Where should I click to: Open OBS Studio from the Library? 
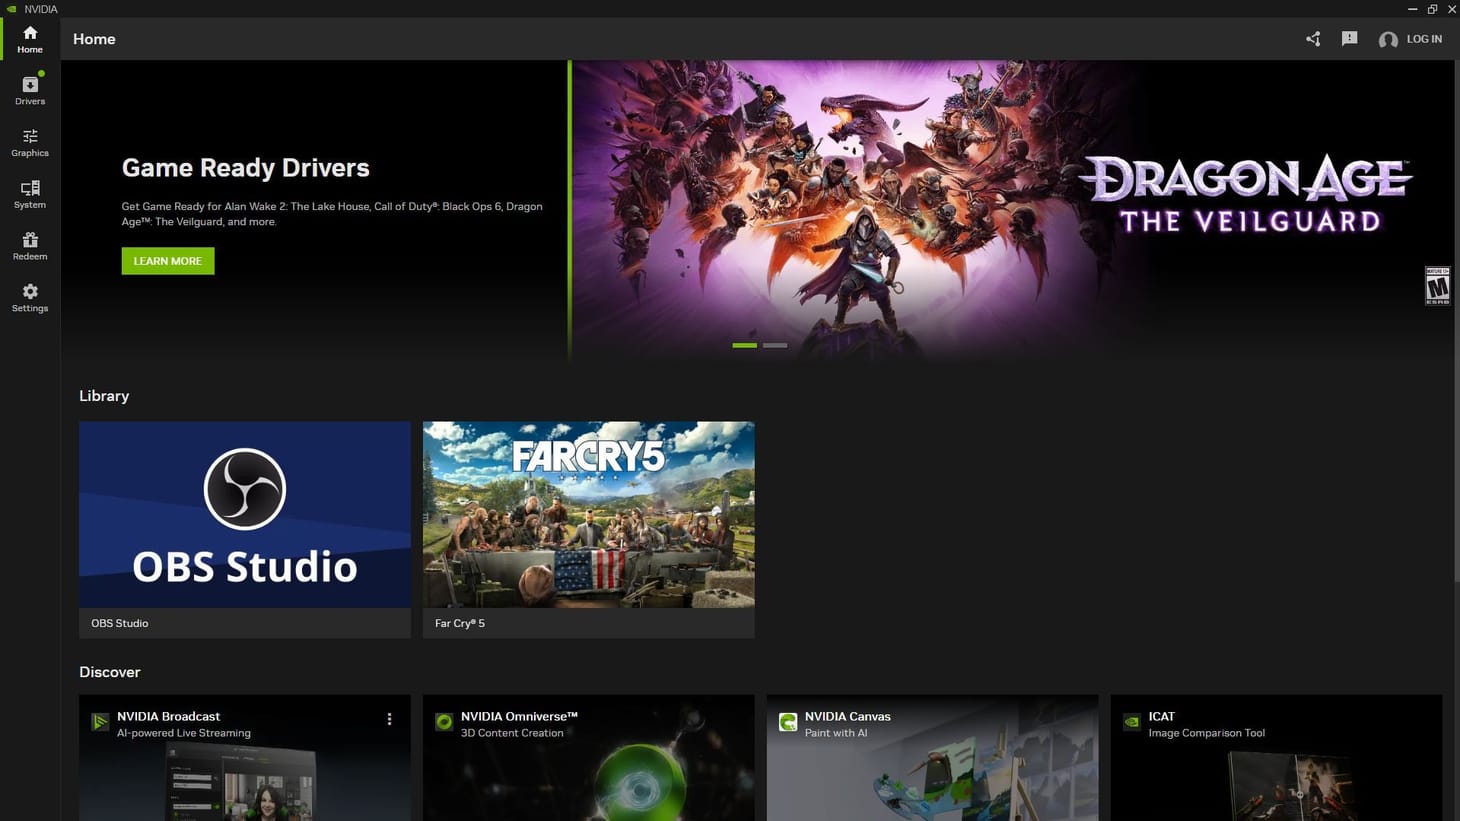pos(244,514)
